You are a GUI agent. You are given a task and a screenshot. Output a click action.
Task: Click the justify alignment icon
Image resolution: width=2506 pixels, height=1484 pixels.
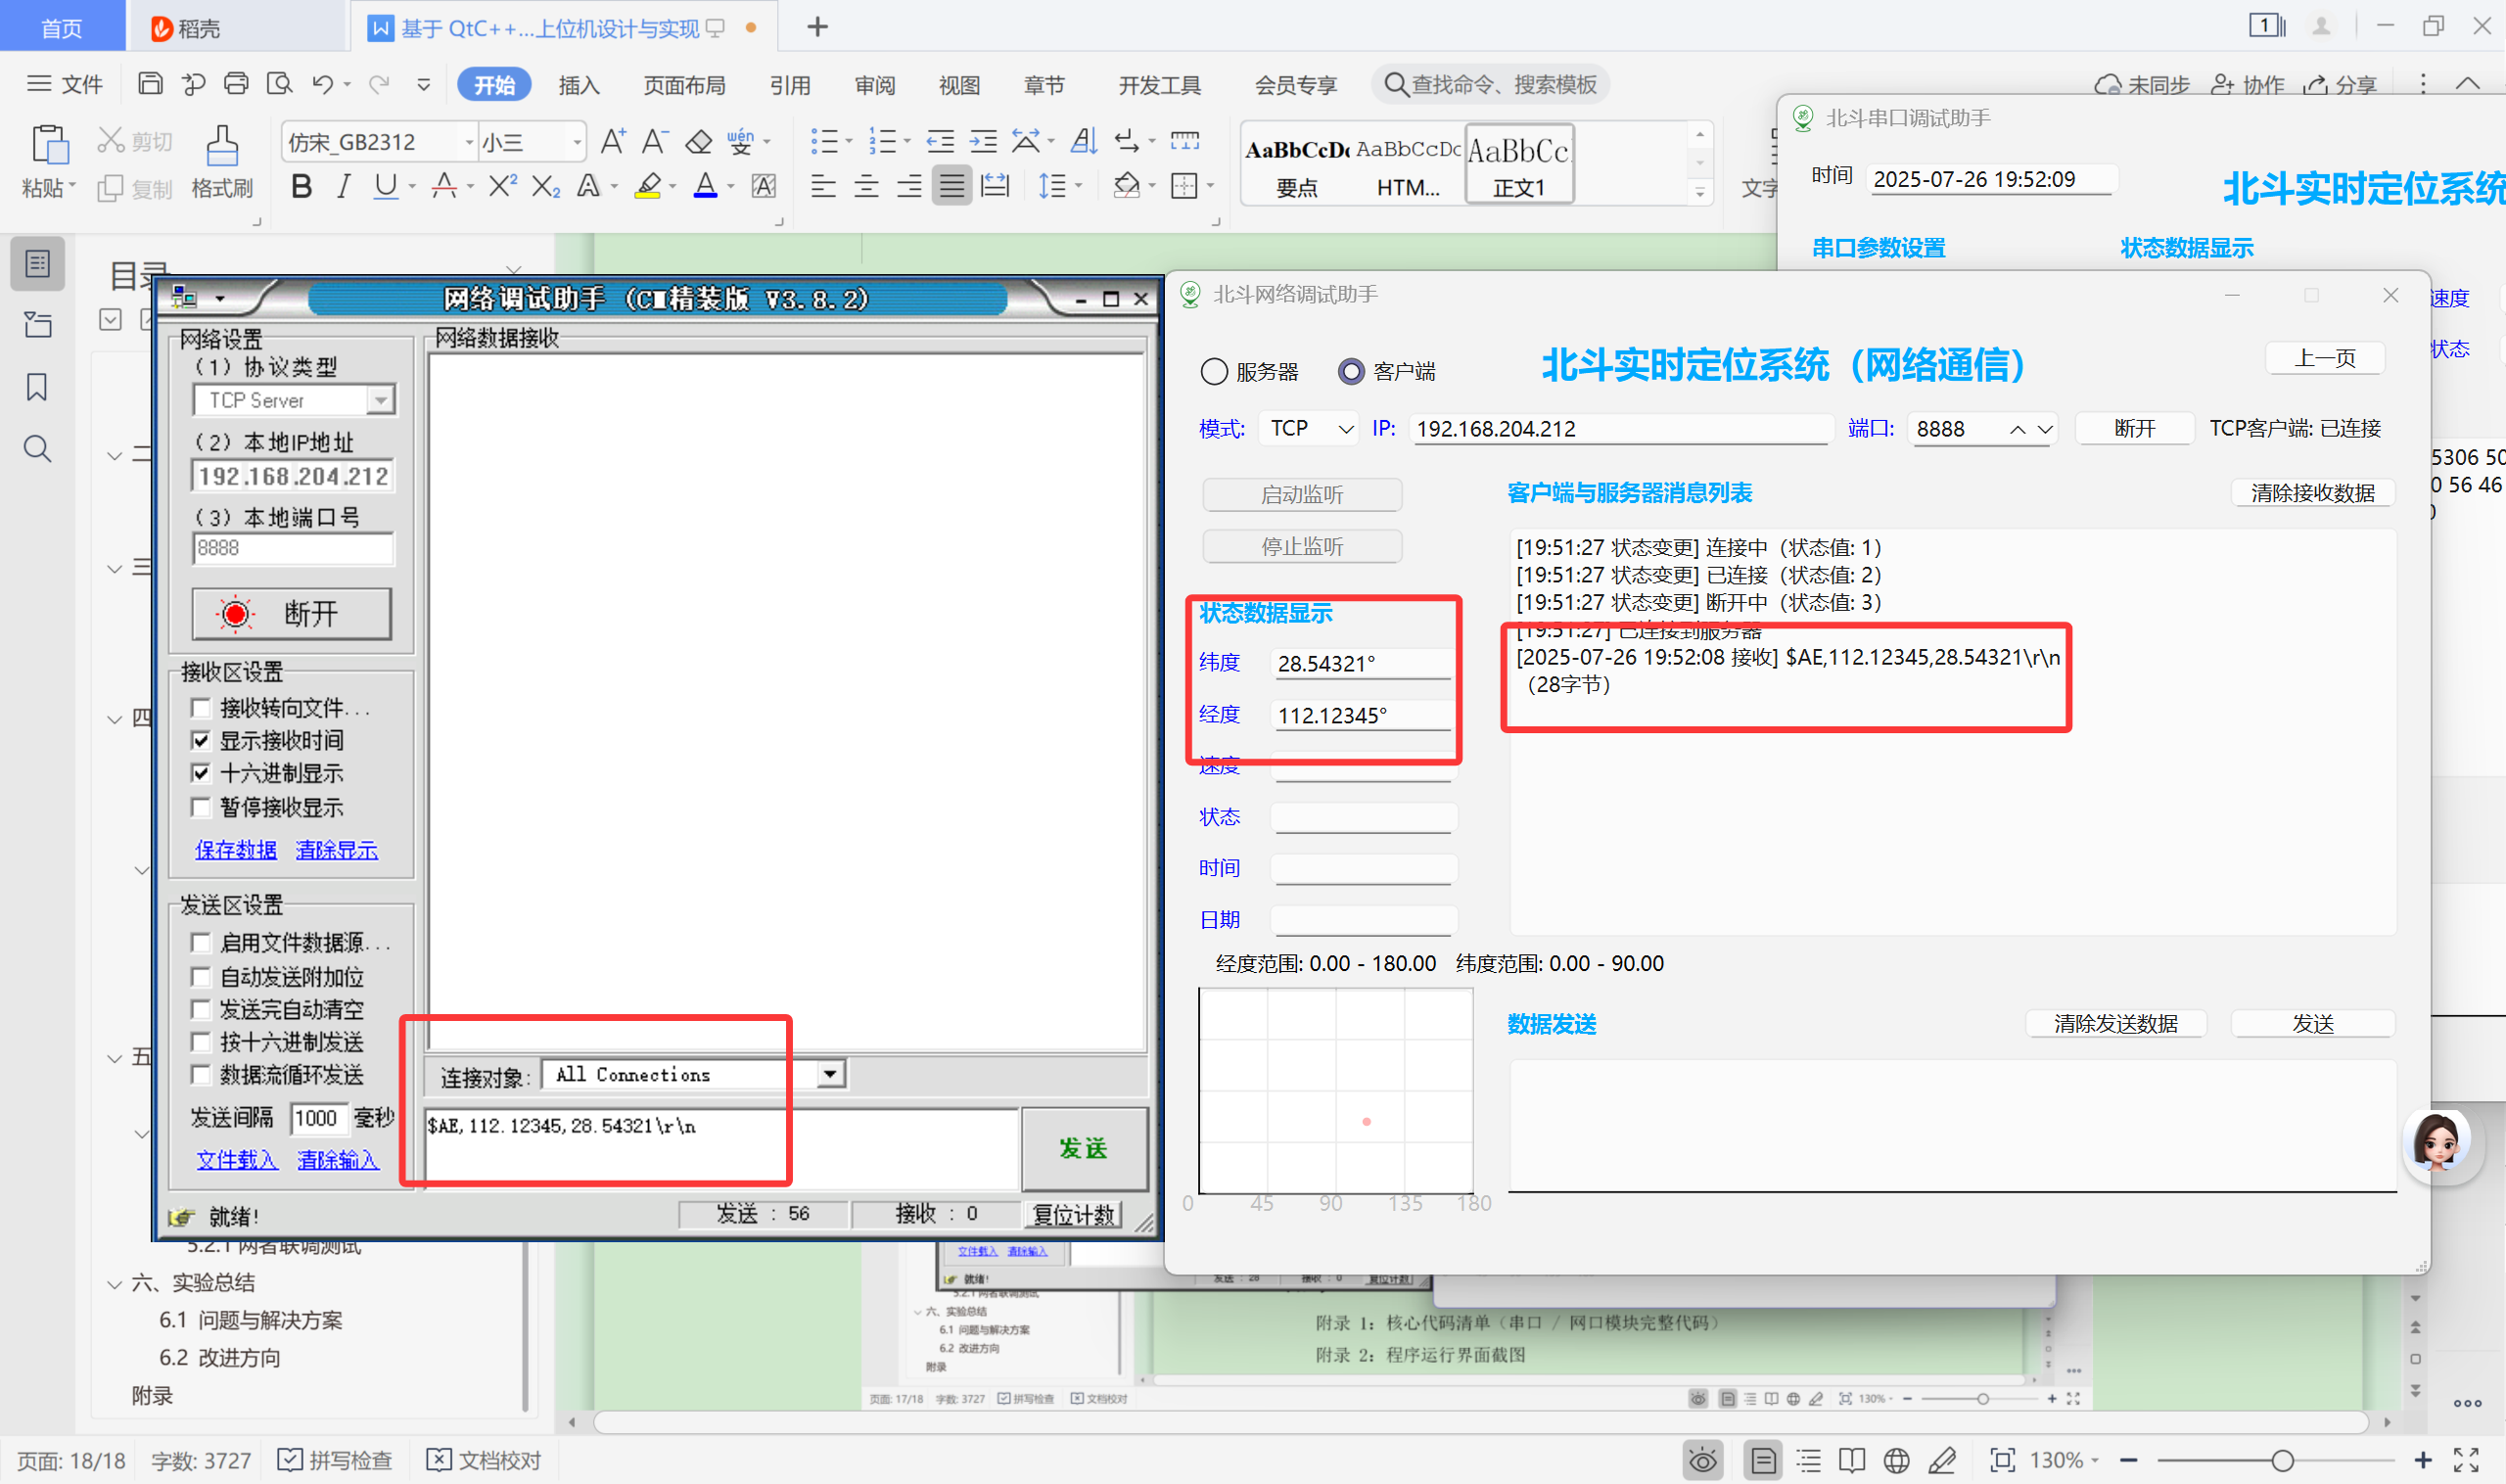(951, 186)
